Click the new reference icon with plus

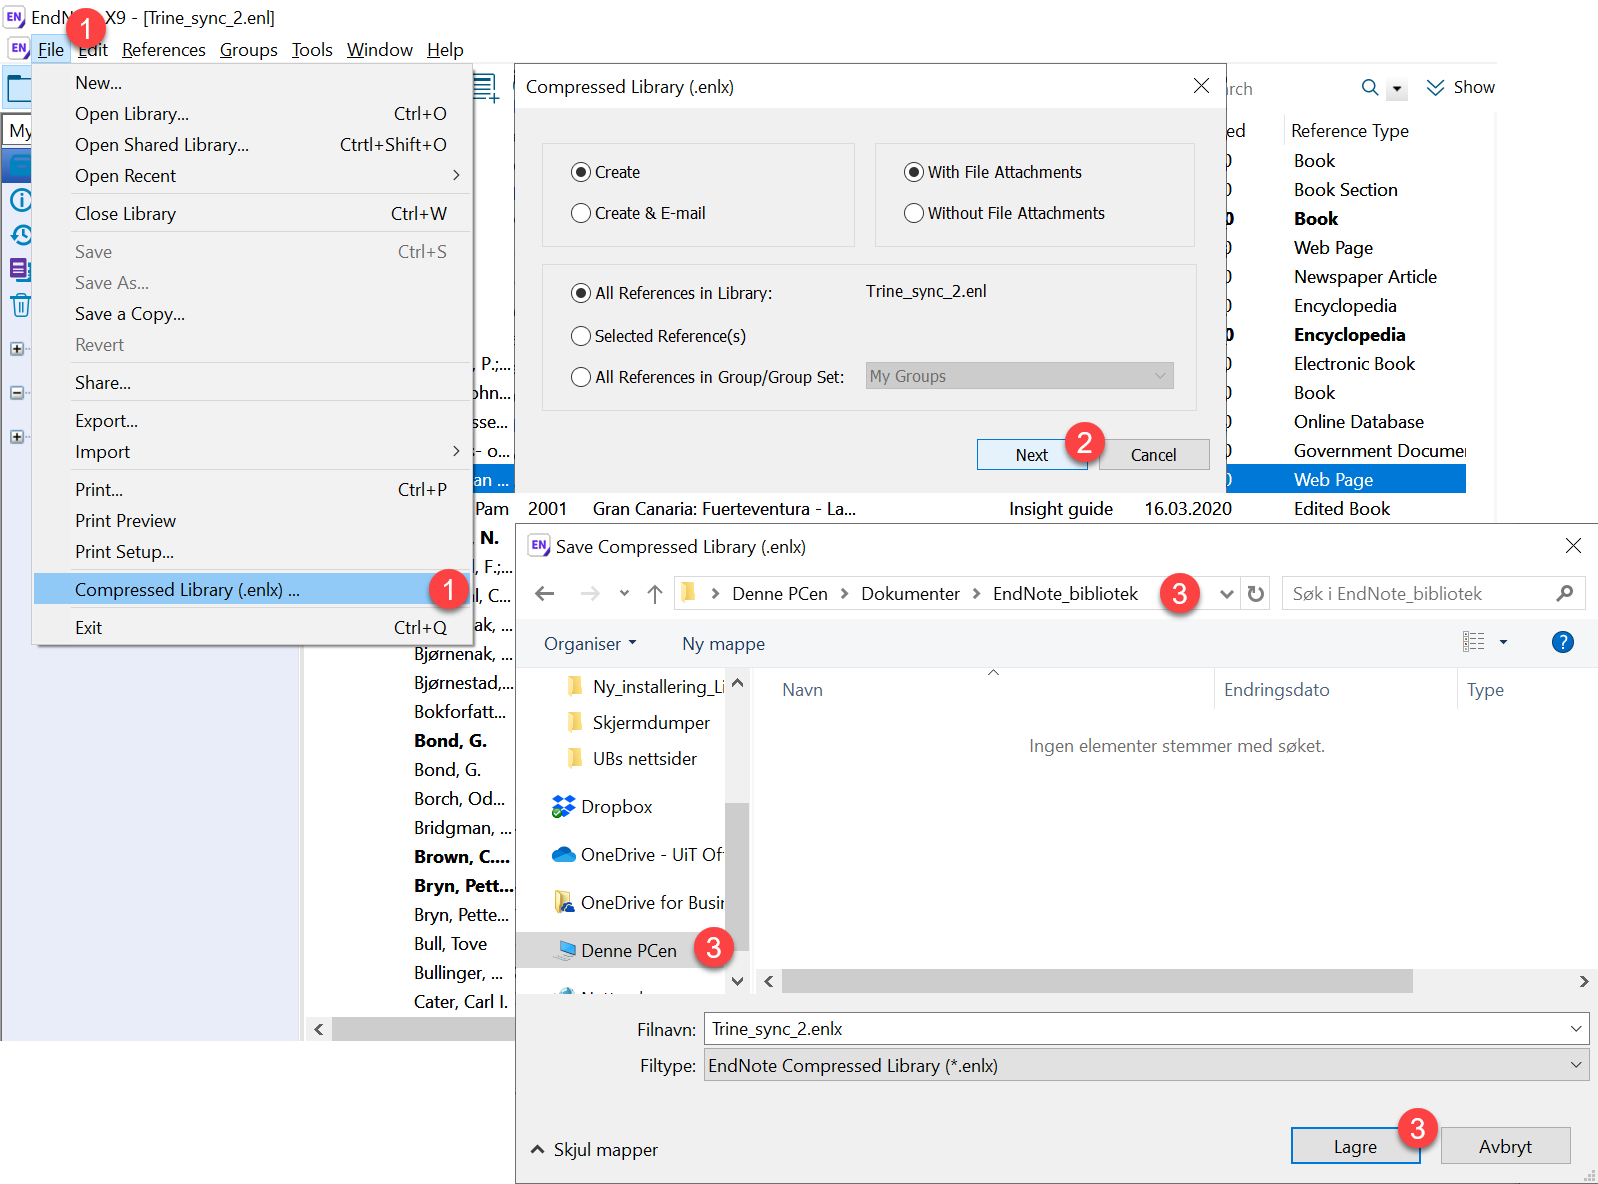pos(486,89)
